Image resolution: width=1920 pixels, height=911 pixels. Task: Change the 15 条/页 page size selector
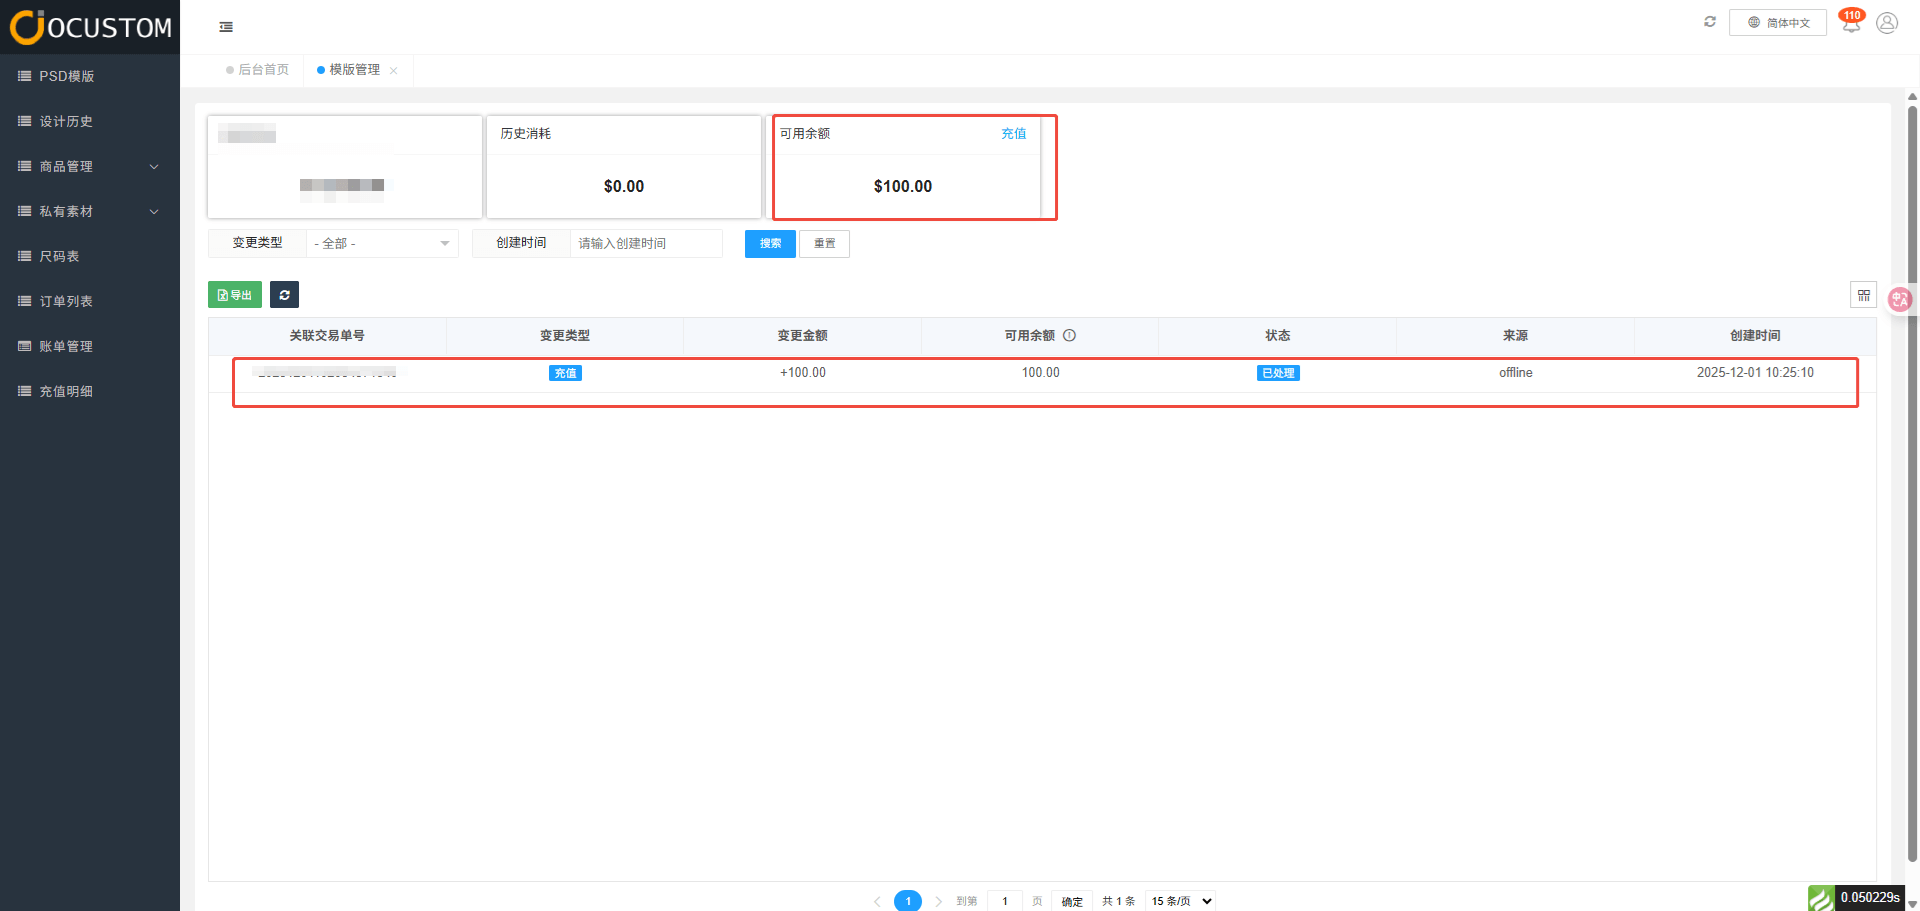click(1180, 901)
